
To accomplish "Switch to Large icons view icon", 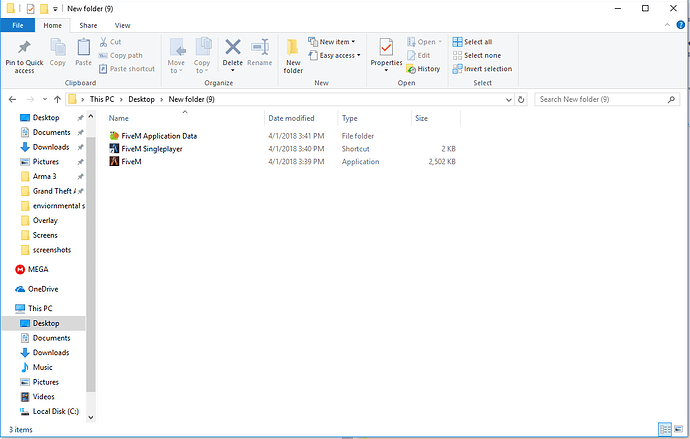I will point(678,429).
